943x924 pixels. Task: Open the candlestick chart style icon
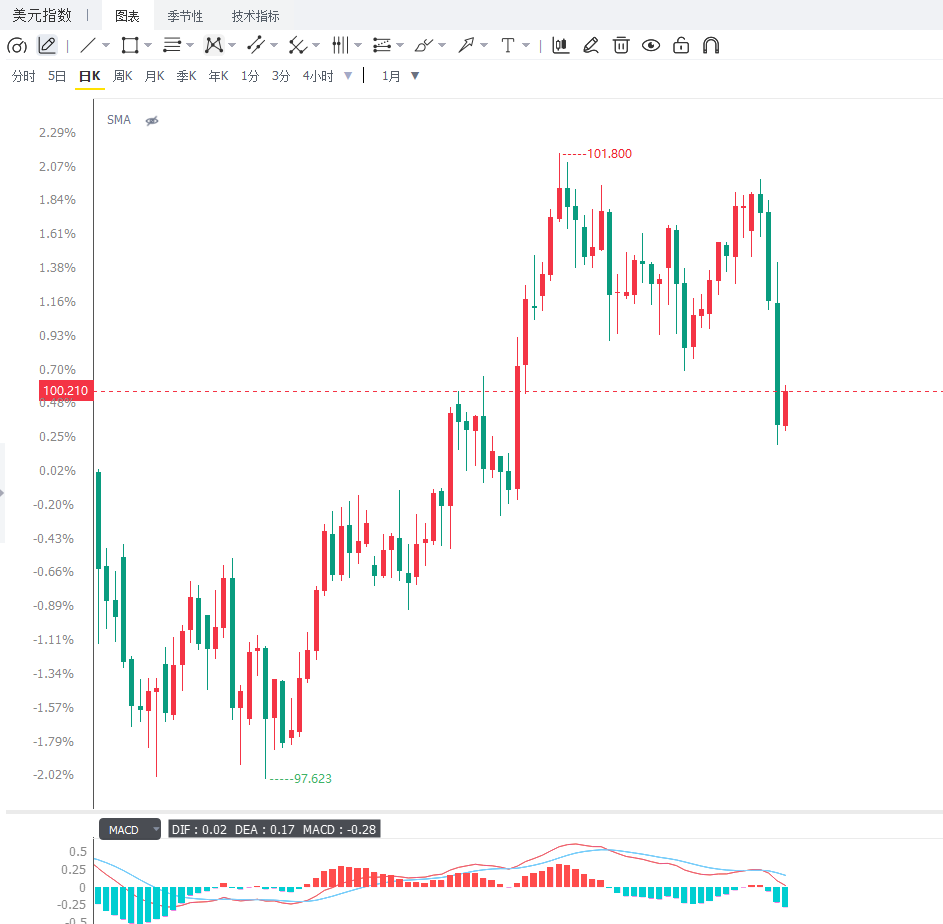click(x=561, y=46)
